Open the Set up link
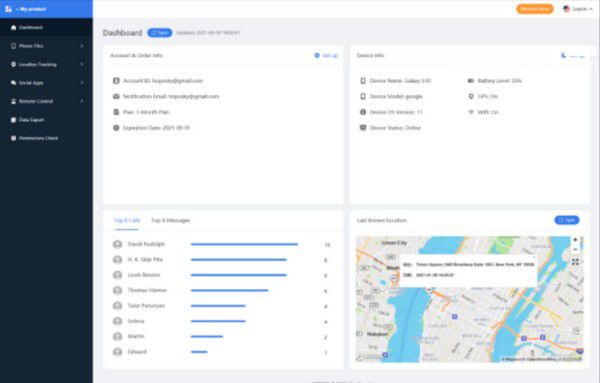 coord(330,55)
